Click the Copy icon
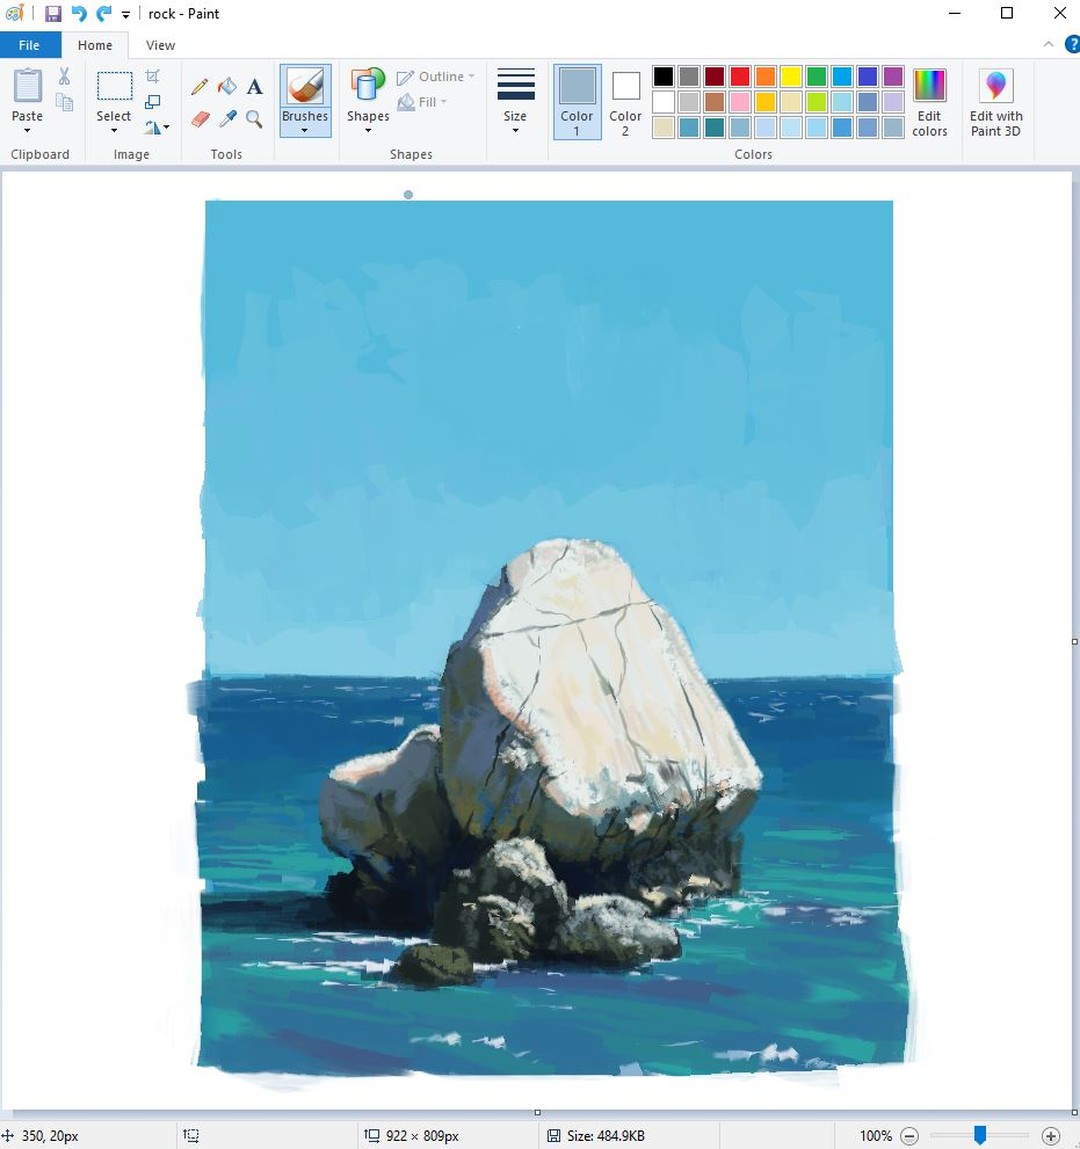This screenshot has height=1149, width=1080. (64, 102)
